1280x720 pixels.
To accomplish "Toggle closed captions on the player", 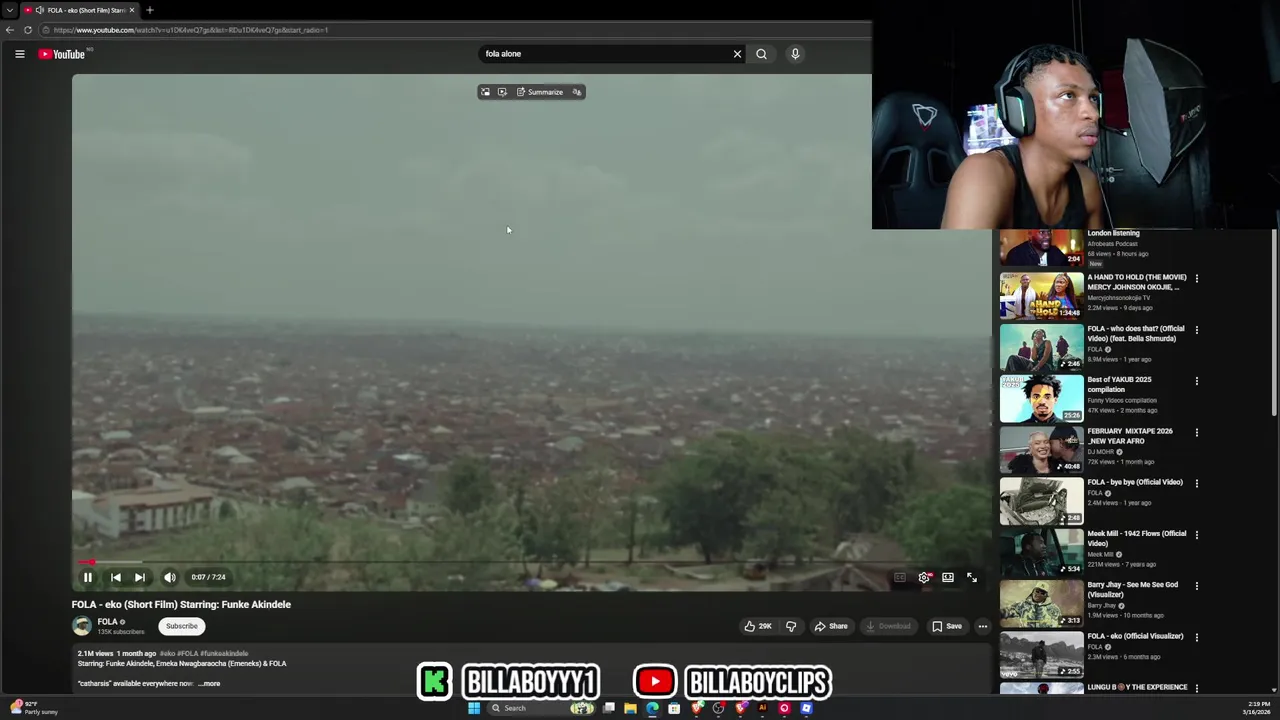I will [899, 577].
